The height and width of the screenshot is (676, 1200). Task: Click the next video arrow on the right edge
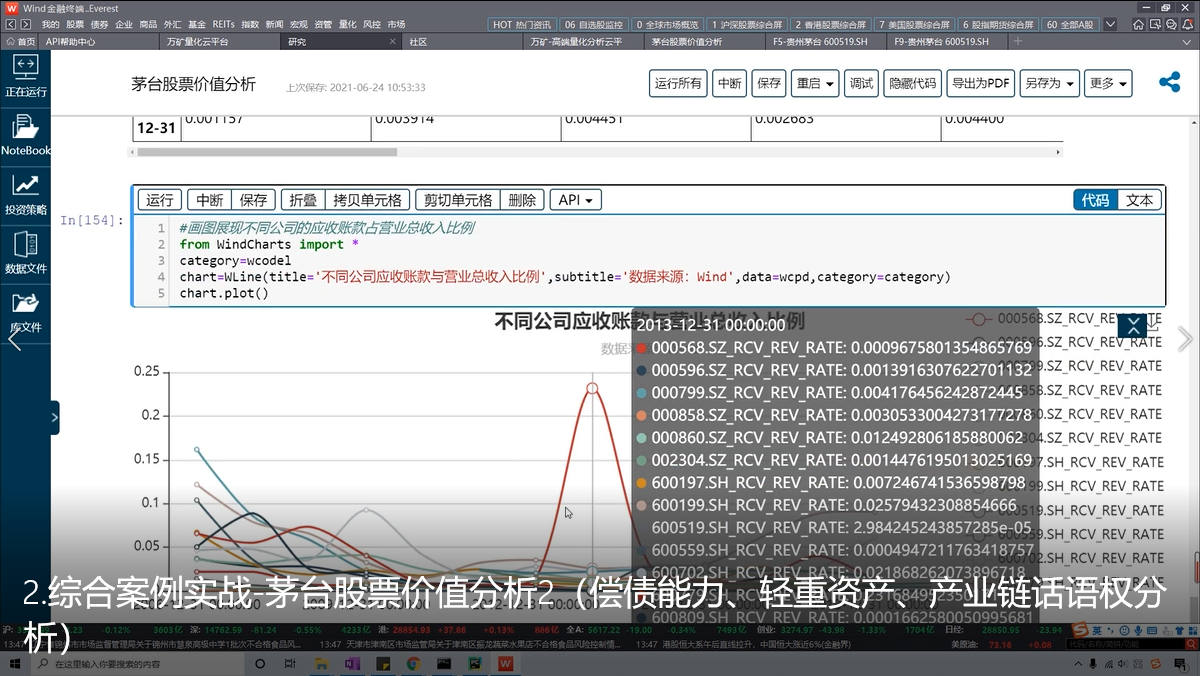point(1186,339)
